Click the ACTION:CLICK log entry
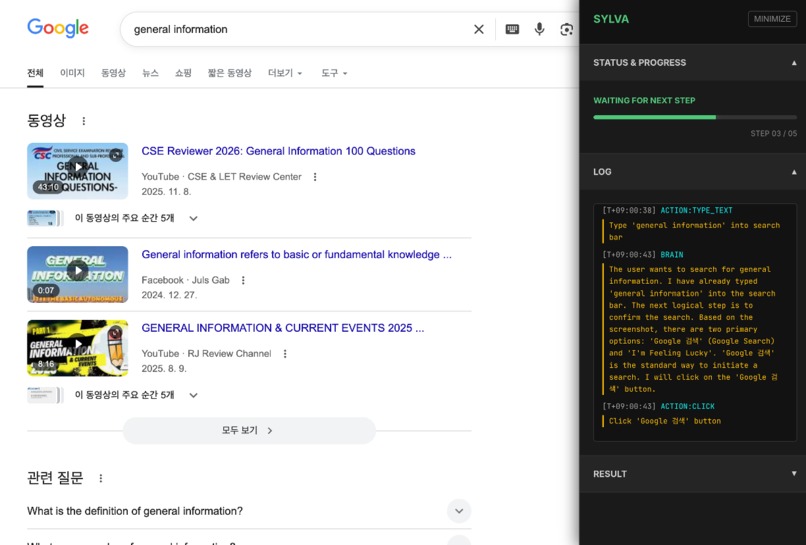The image size is (806, 545). (x=687, y=406)
